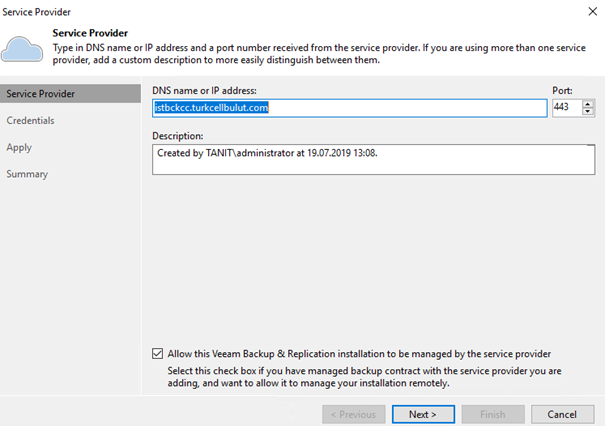The image size is (605, 426).
Task: Select the Summary wizard step
Action: [27, 174]
